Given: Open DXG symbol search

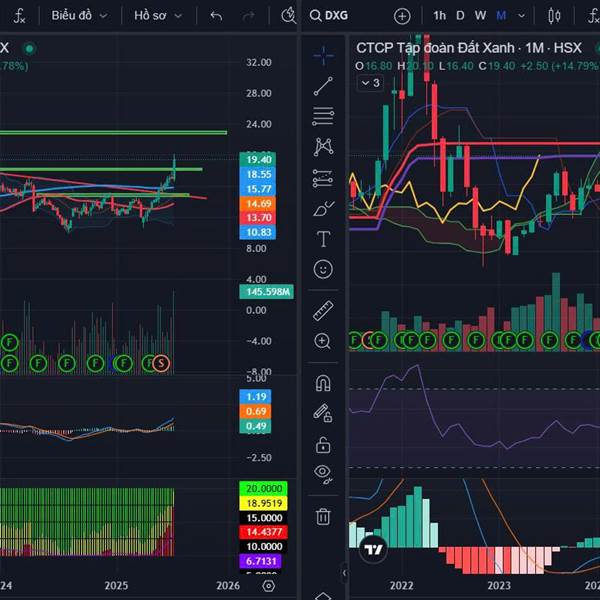Looking at the screenshot, I should pos(329,16).
